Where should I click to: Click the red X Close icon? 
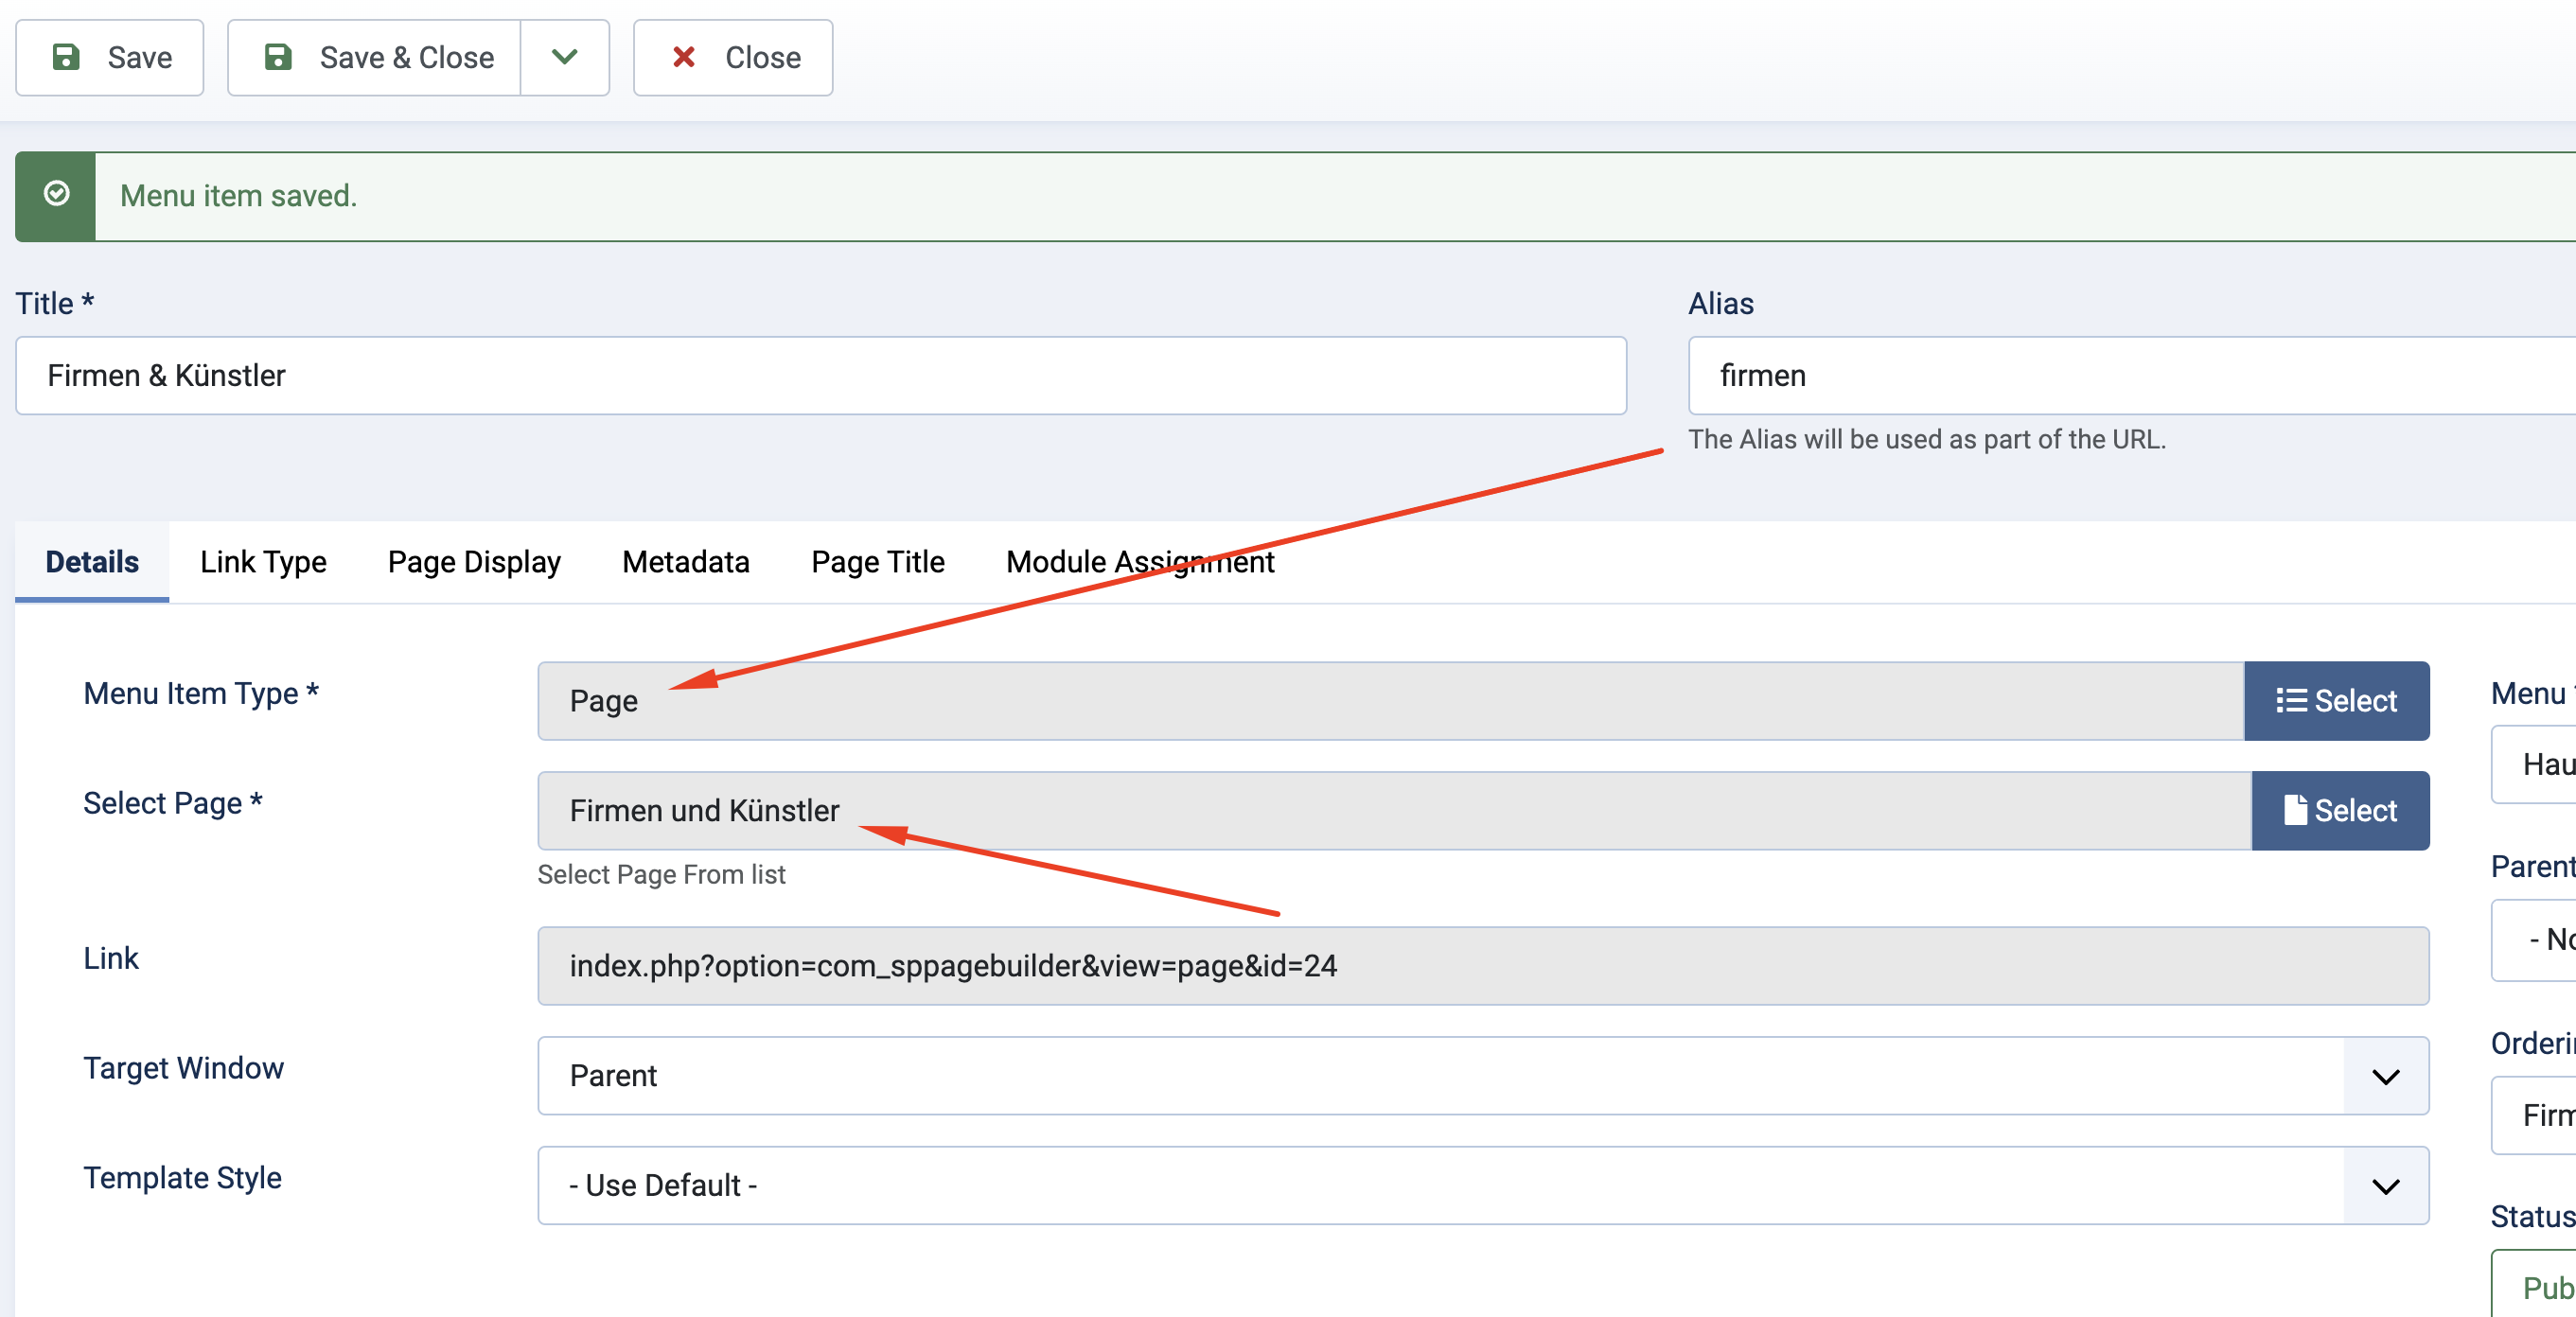684,57
